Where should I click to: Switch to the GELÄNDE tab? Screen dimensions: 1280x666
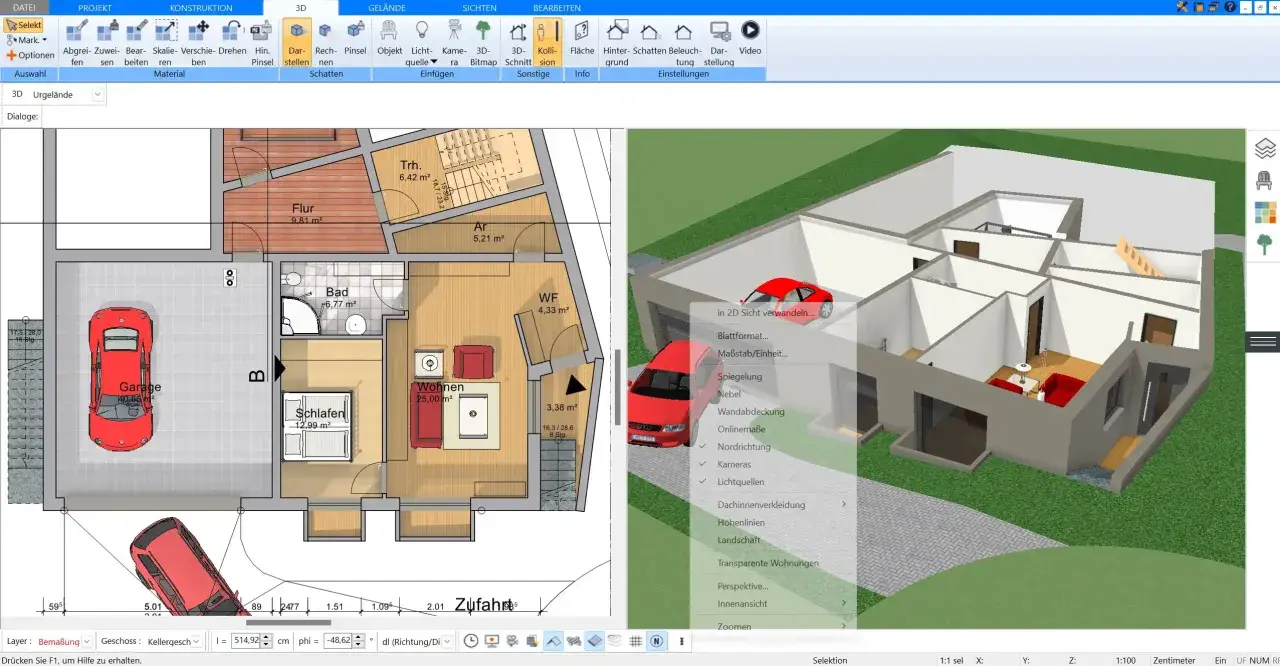tap(387, 7)
